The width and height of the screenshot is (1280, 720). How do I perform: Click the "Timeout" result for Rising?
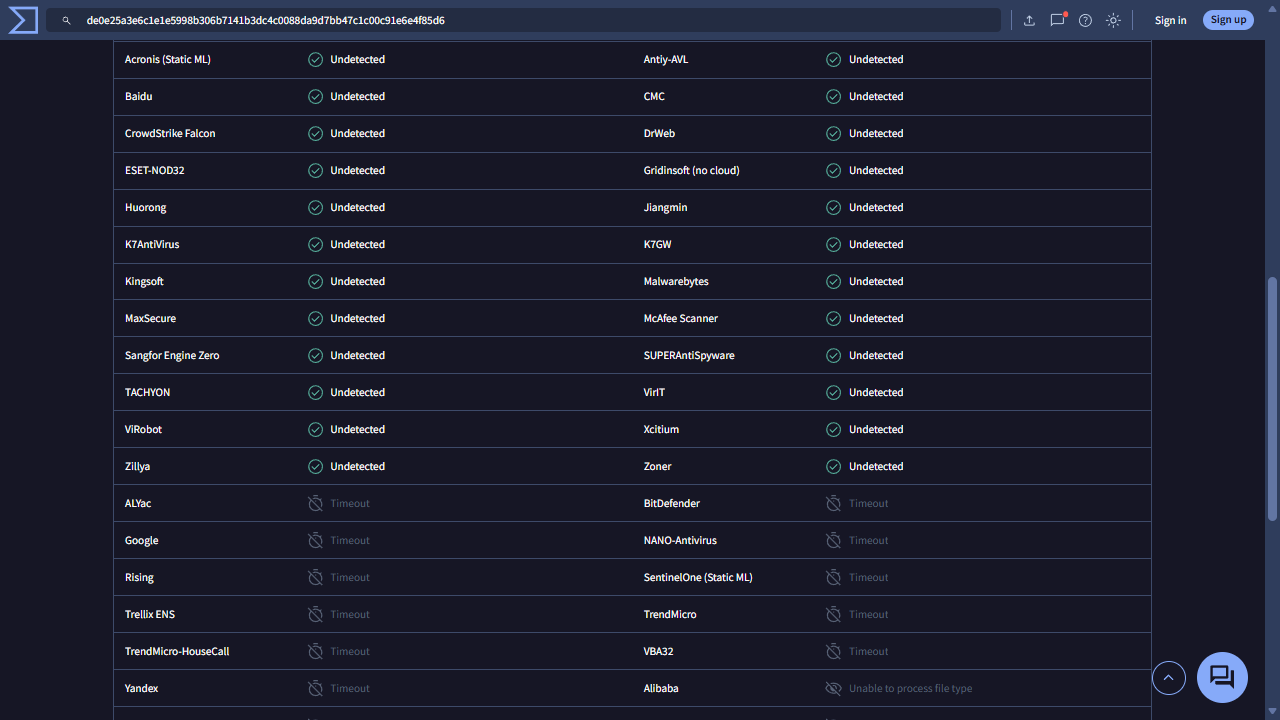350,578
